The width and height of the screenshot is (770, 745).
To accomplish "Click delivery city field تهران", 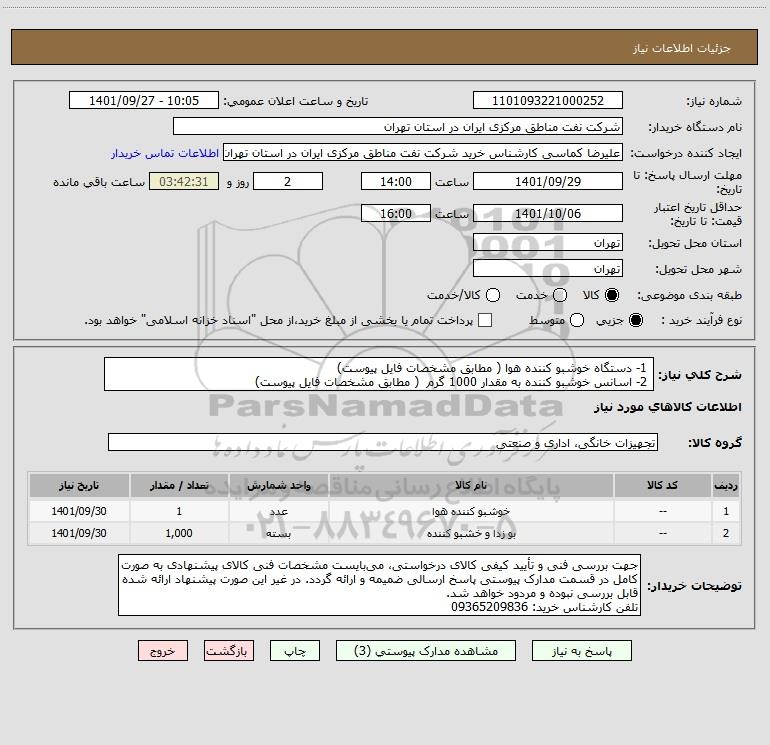I will pos(548,268).
